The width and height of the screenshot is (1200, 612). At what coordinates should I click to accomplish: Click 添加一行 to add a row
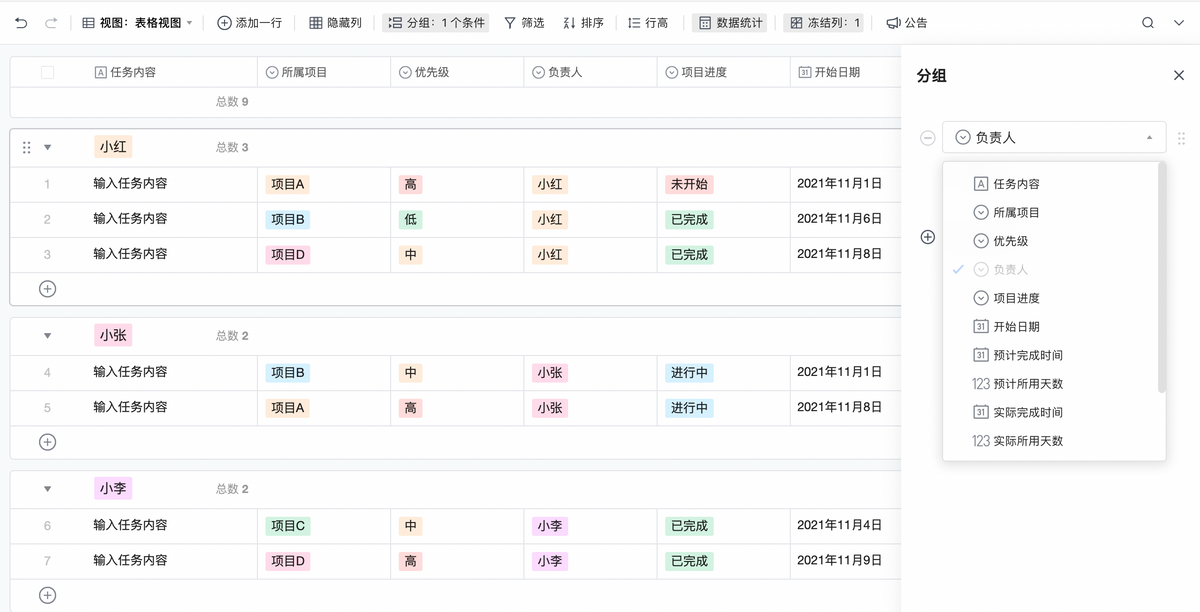[249, 22]
